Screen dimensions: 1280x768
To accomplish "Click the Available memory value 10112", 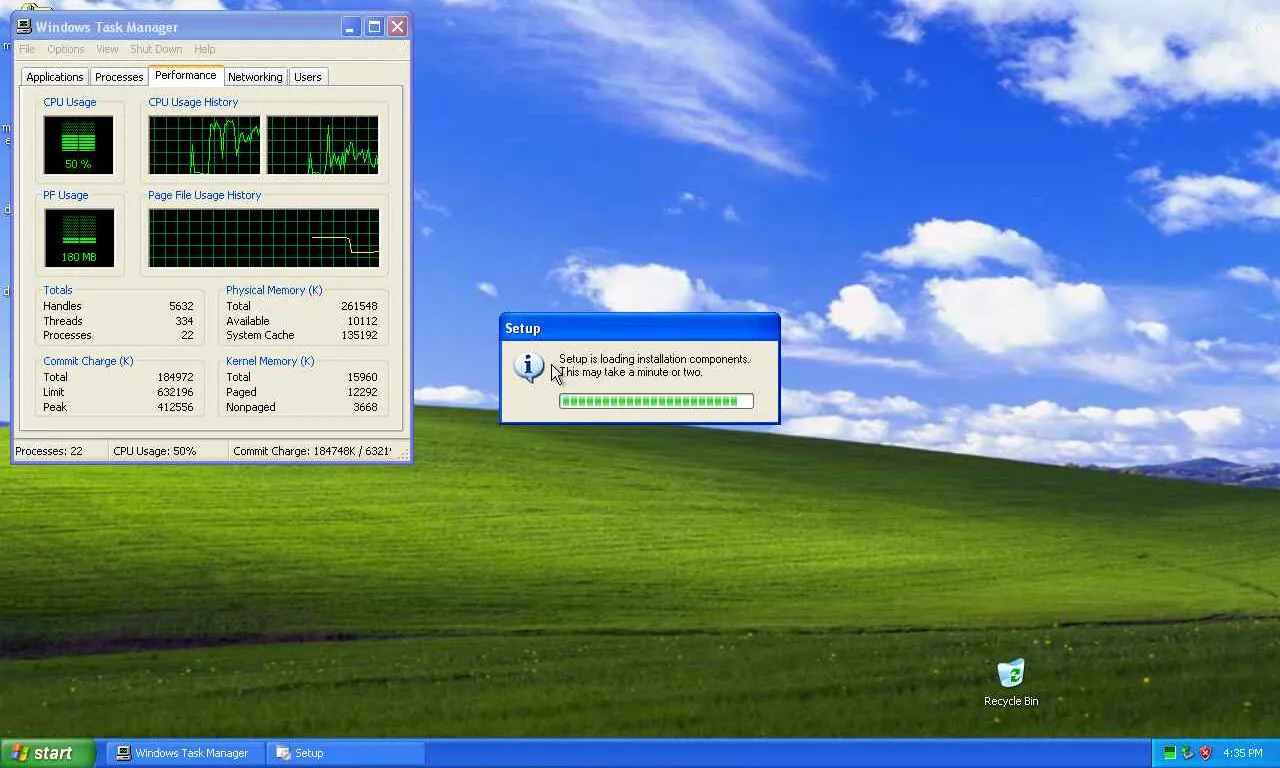I will [x=361, y=321].
